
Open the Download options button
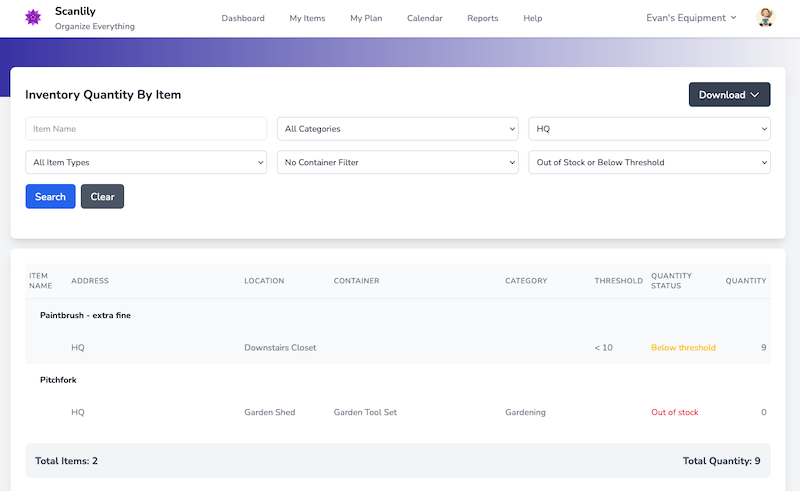click(729, 95)
